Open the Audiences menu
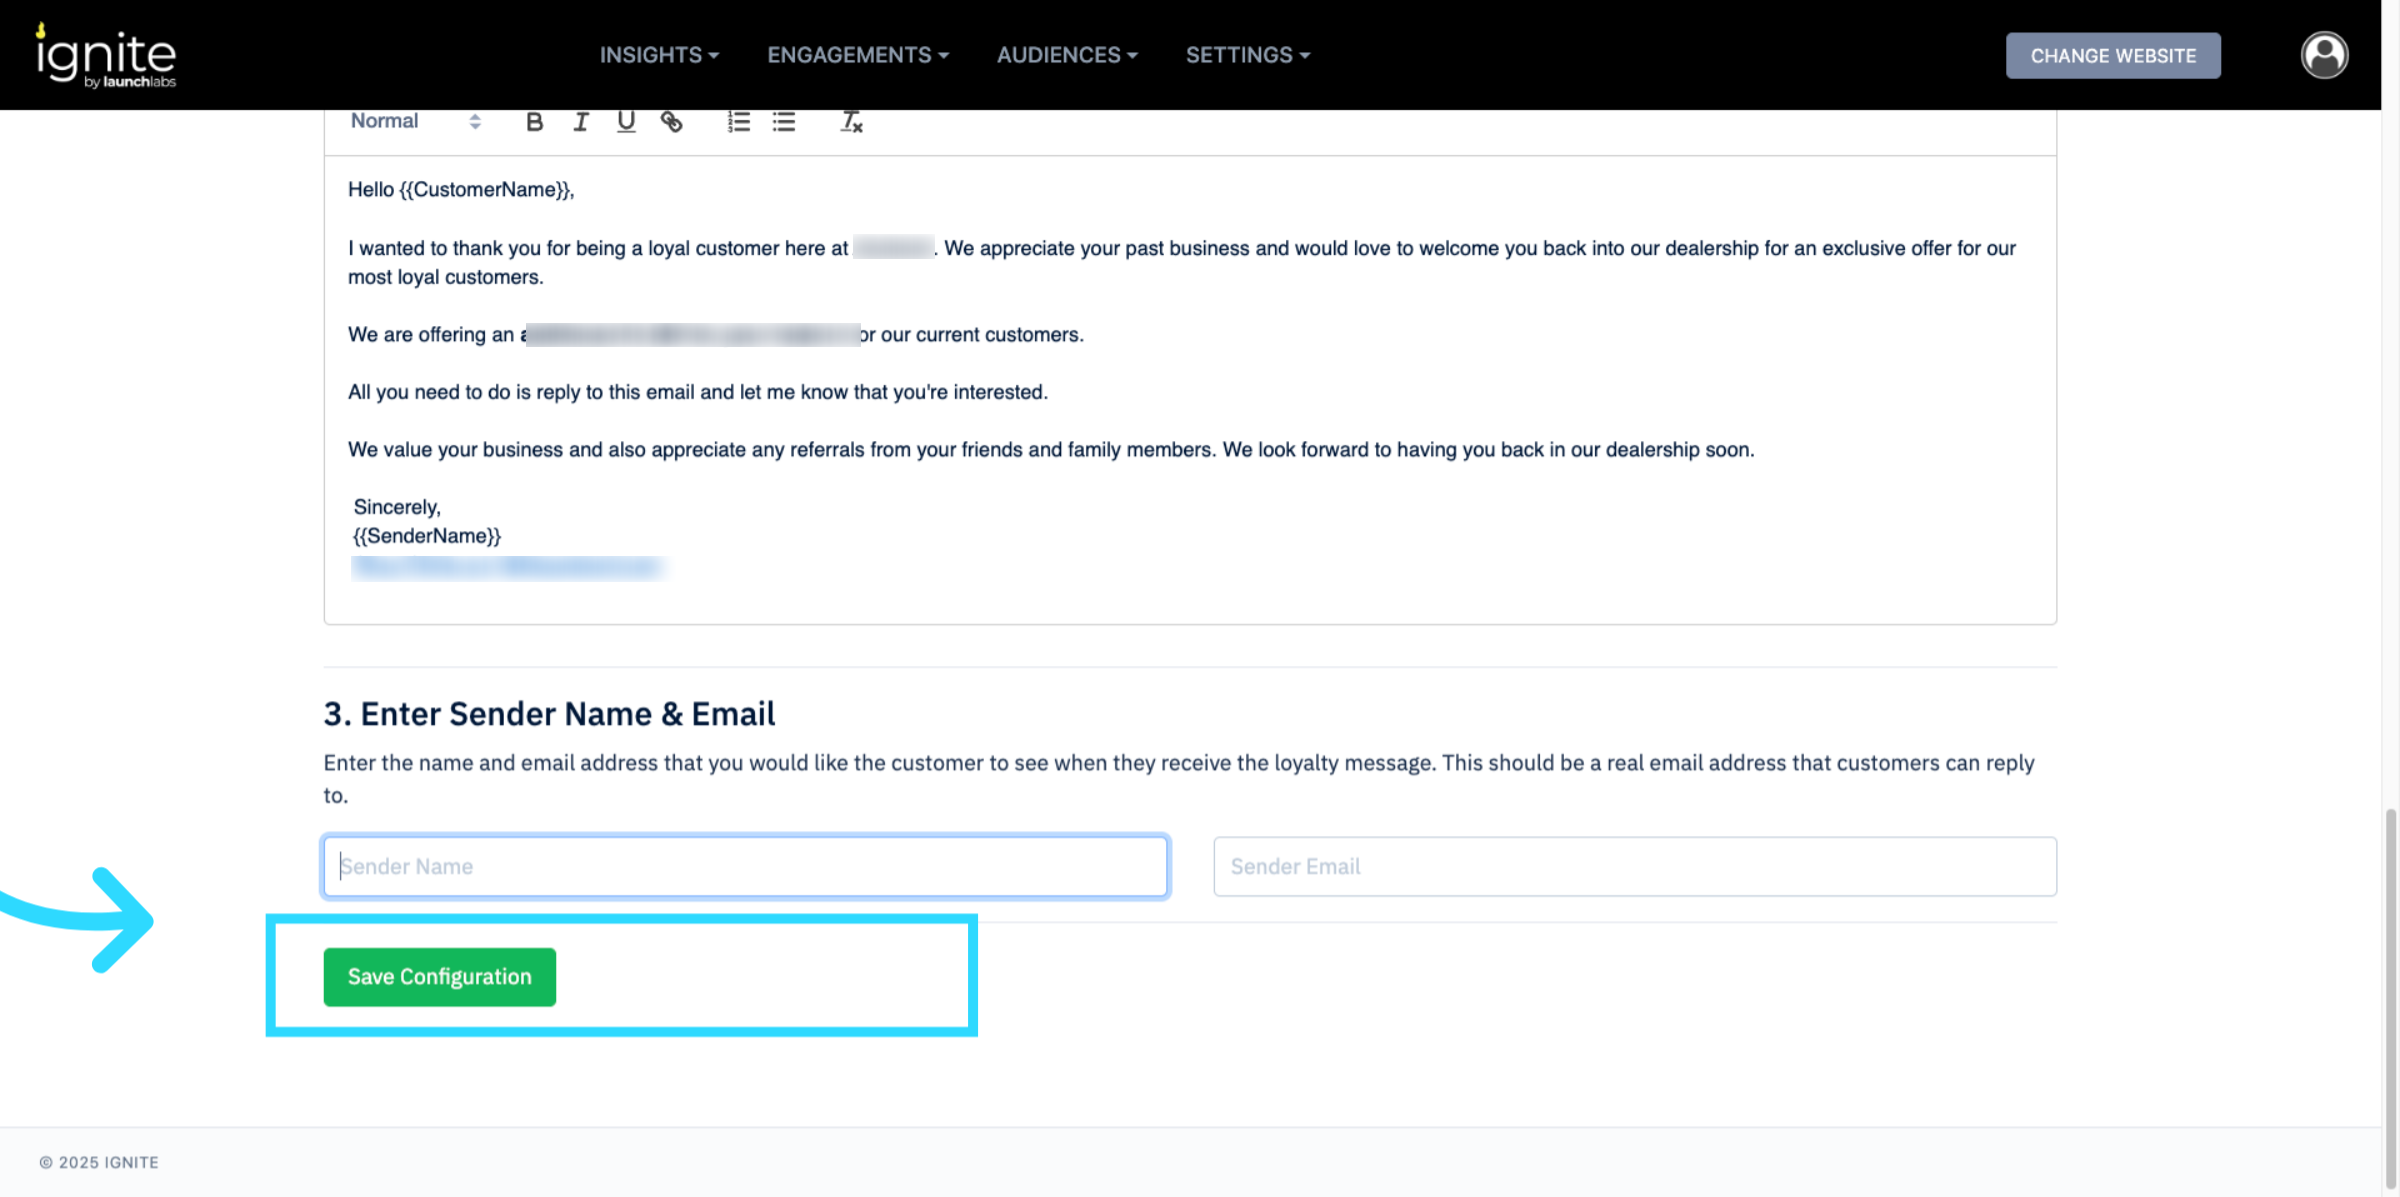The height and width of the screenshot is (1197, 2400). [1067, 55]
